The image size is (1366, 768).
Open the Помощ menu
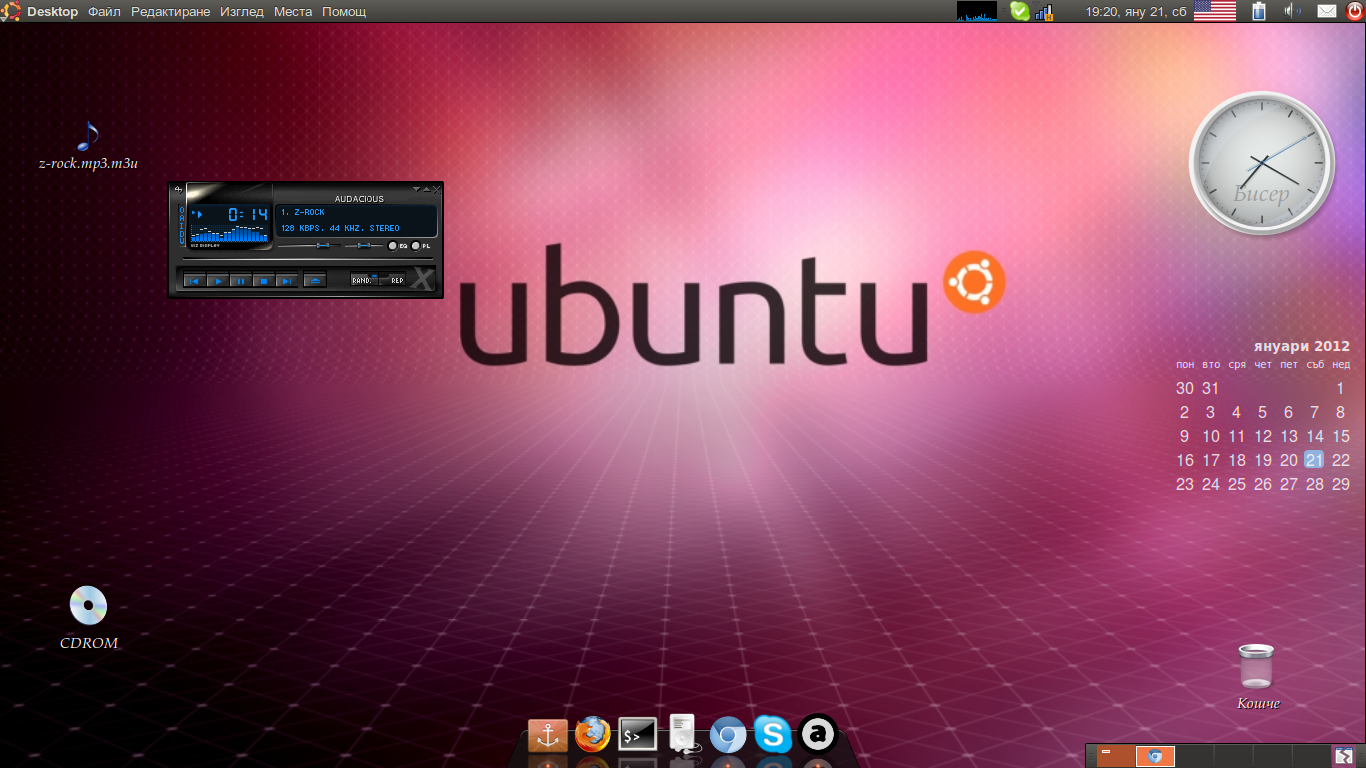[x=344, y=12]
